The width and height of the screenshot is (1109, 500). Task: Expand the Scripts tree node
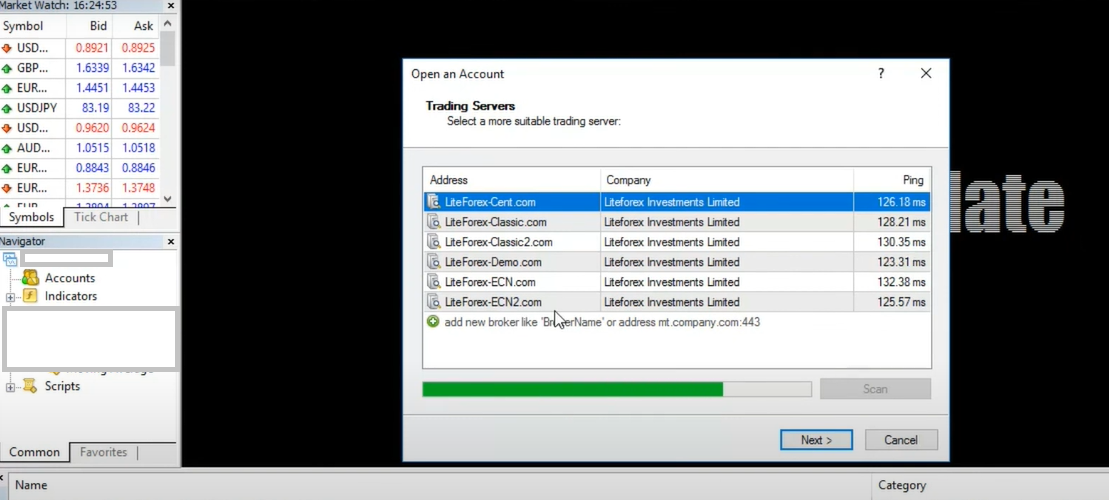tap(10, 387)
